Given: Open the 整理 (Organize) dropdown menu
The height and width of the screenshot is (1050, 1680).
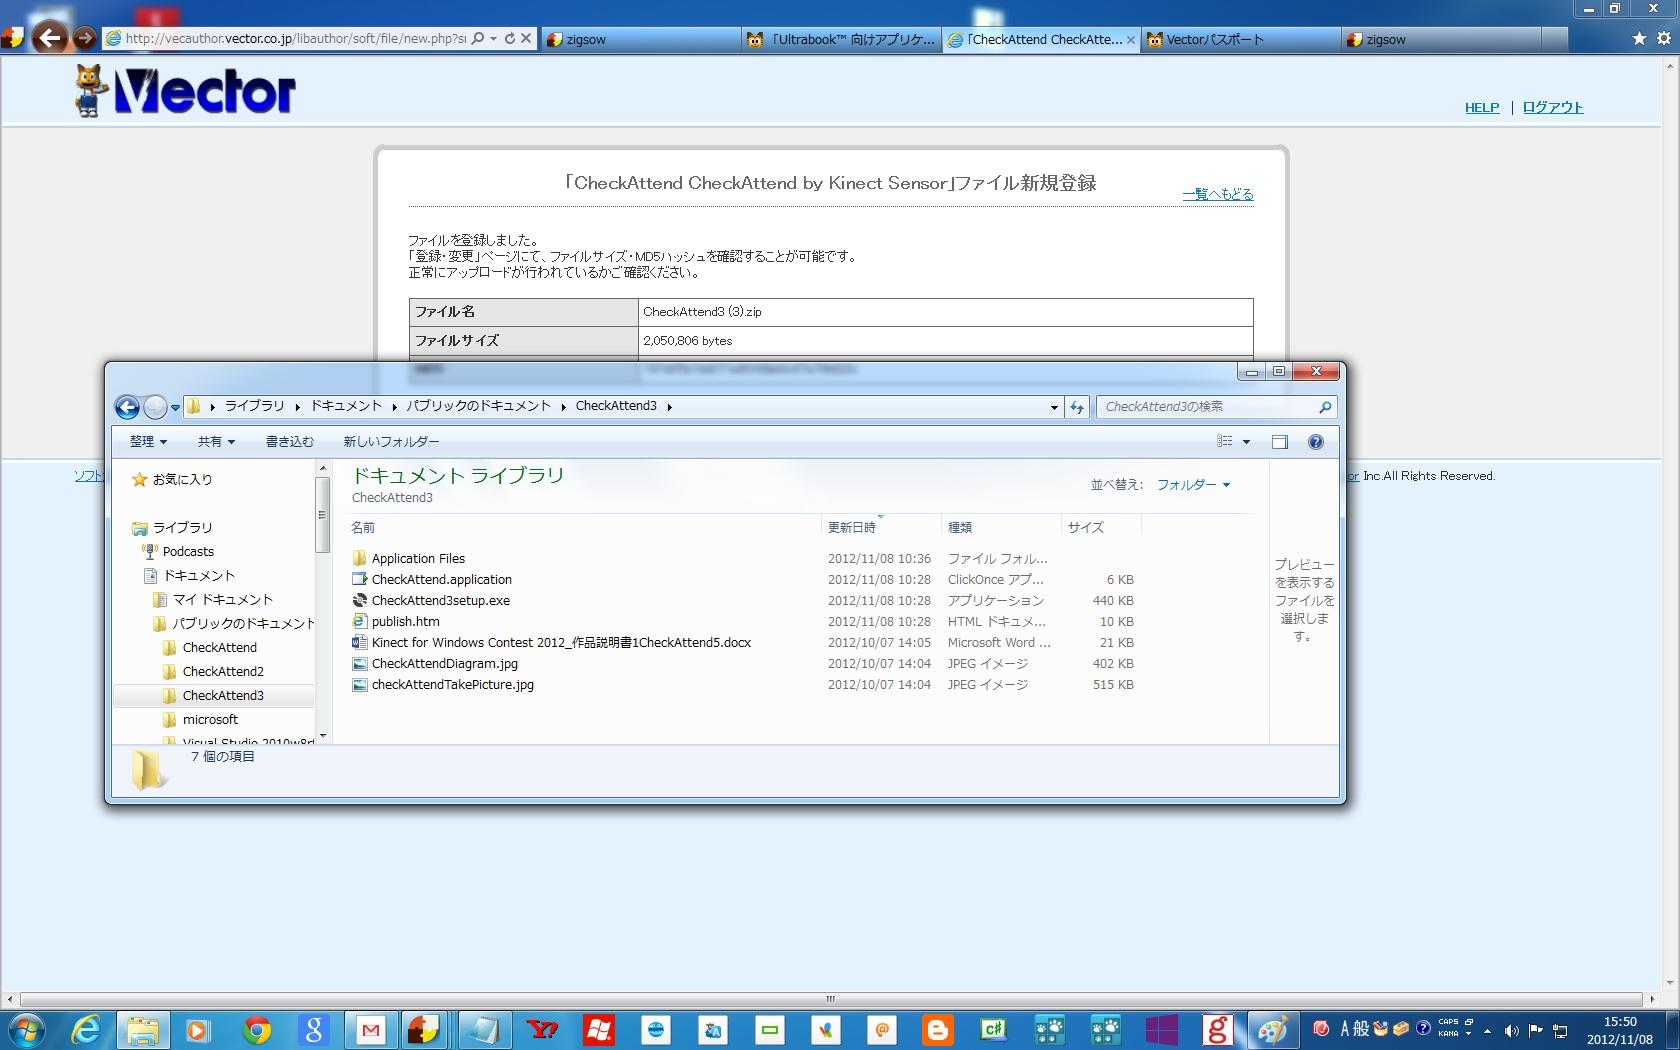Looking at the screenshot, I should pyautogui.click(x=148, y=442).
